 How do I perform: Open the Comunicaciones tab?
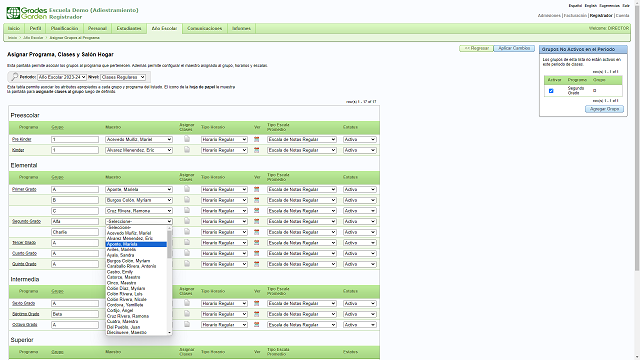[204, 28]
